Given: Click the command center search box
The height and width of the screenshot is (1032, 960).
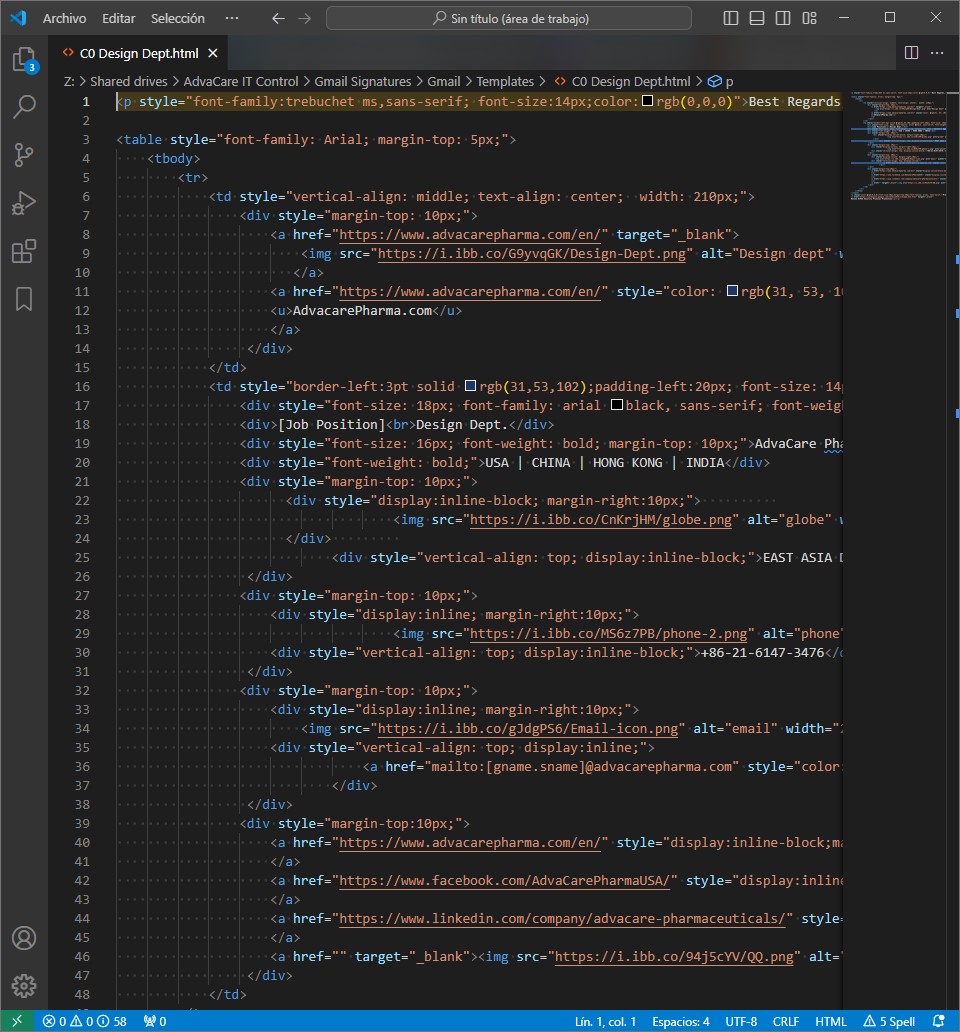Looking at the screenshot, I should 509,18.
